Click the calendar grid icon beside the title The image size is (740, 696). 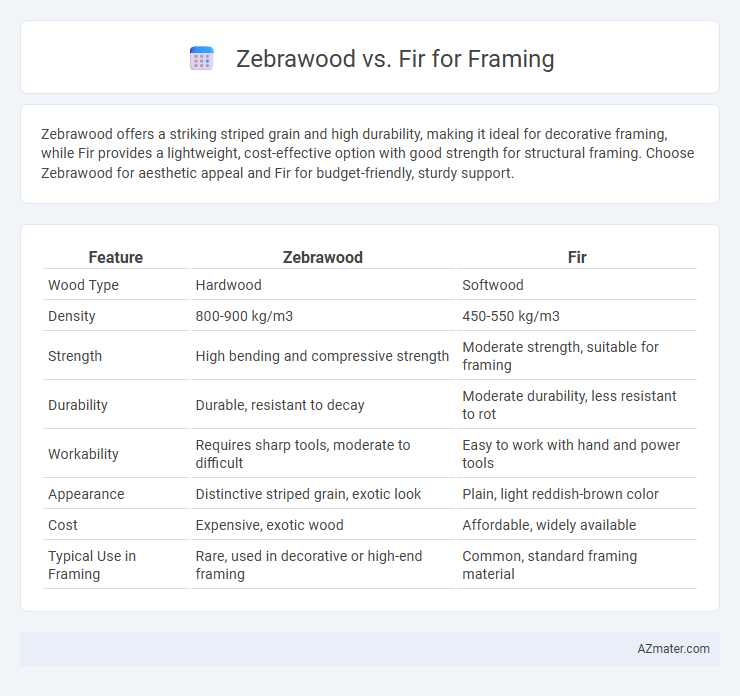[x=202, y=59]
